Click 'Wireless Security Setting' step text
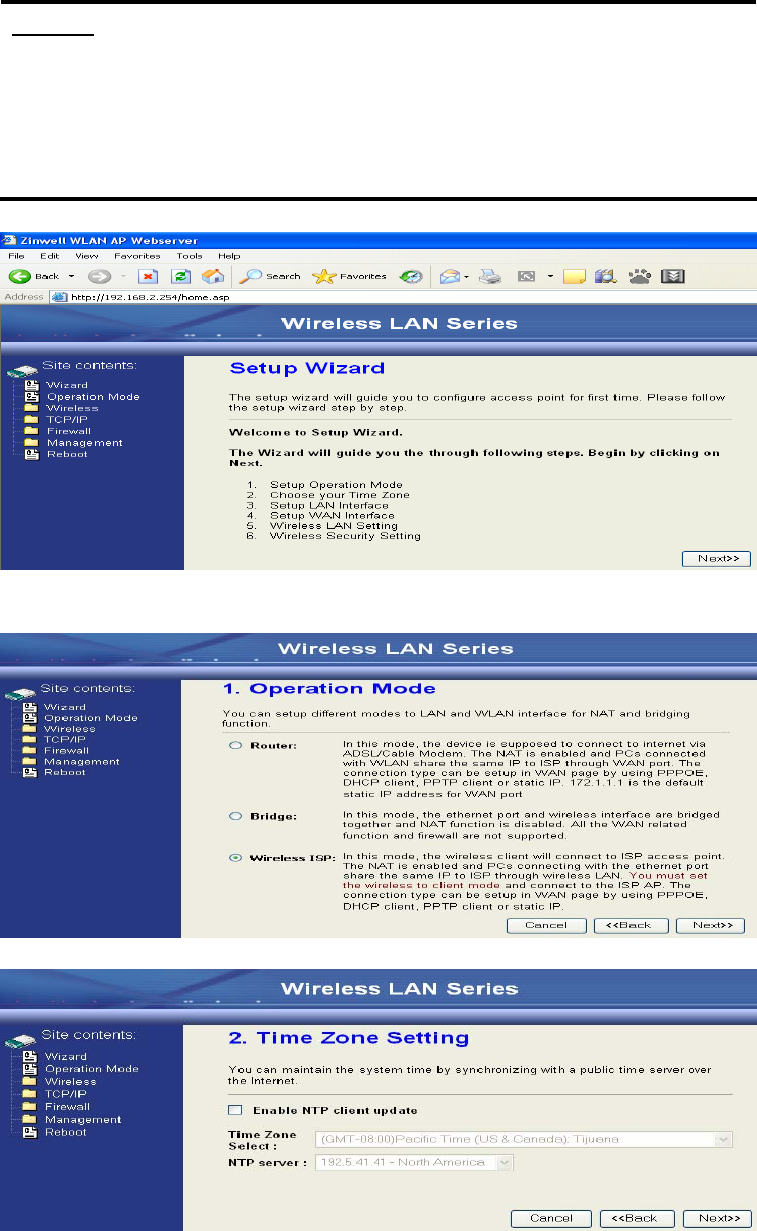 point(345,536)
